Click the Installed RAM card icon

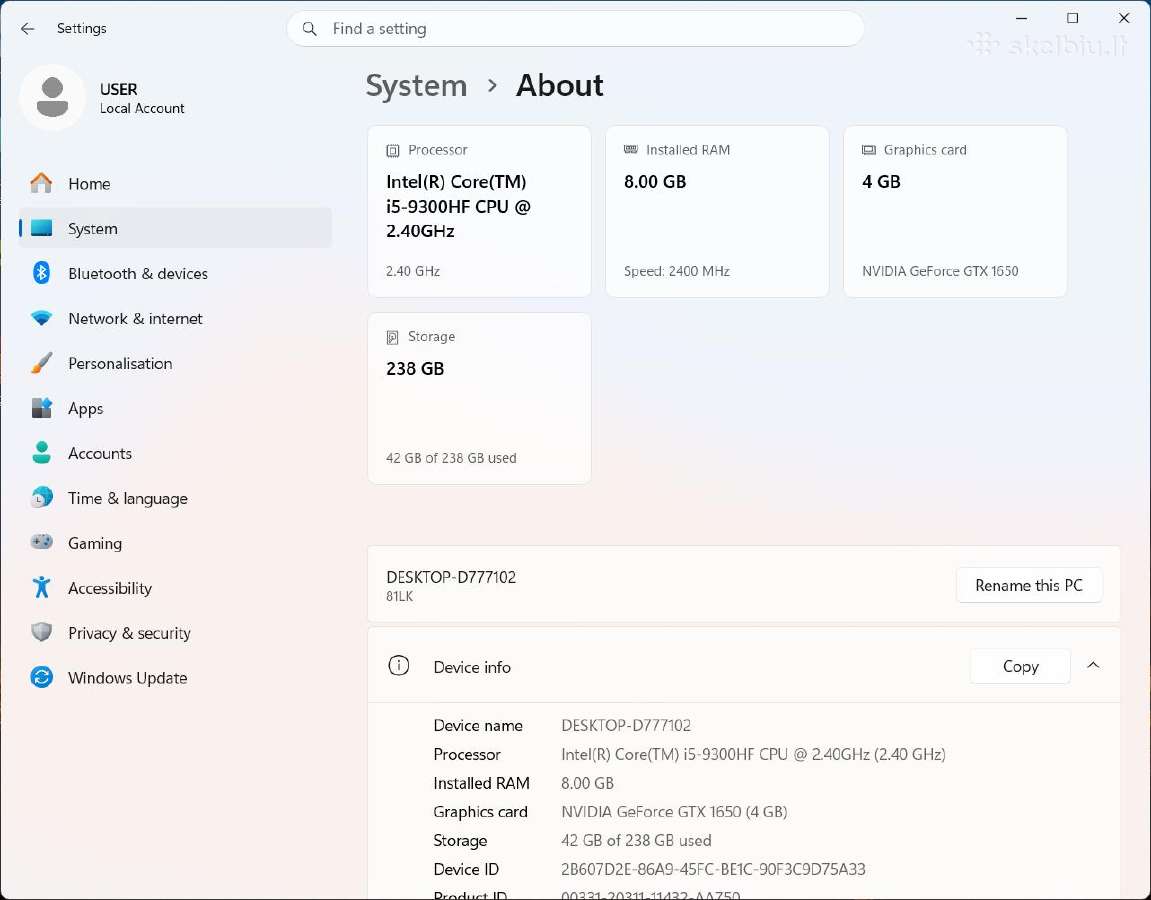[x=631, y=150]
